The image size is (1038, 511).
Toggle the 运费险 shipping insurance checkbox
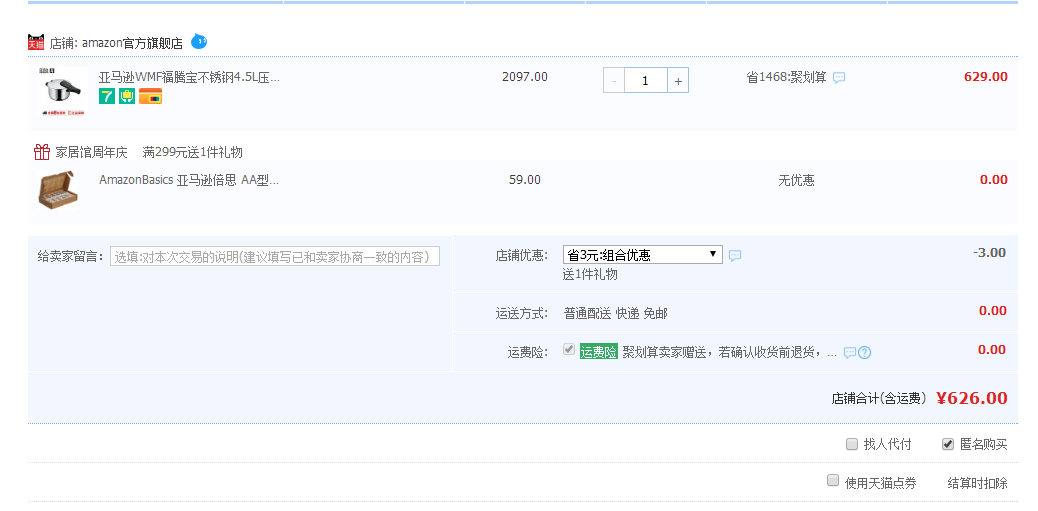click(569, 349)
